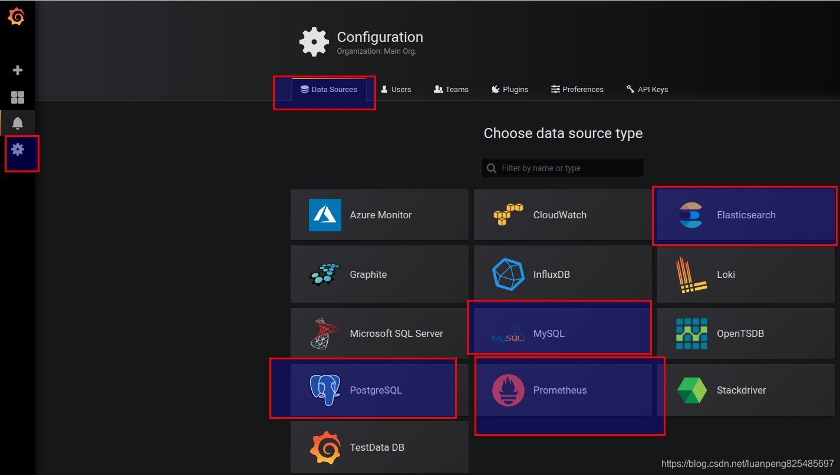Open the API Keys tab

[x=646, y=90]
